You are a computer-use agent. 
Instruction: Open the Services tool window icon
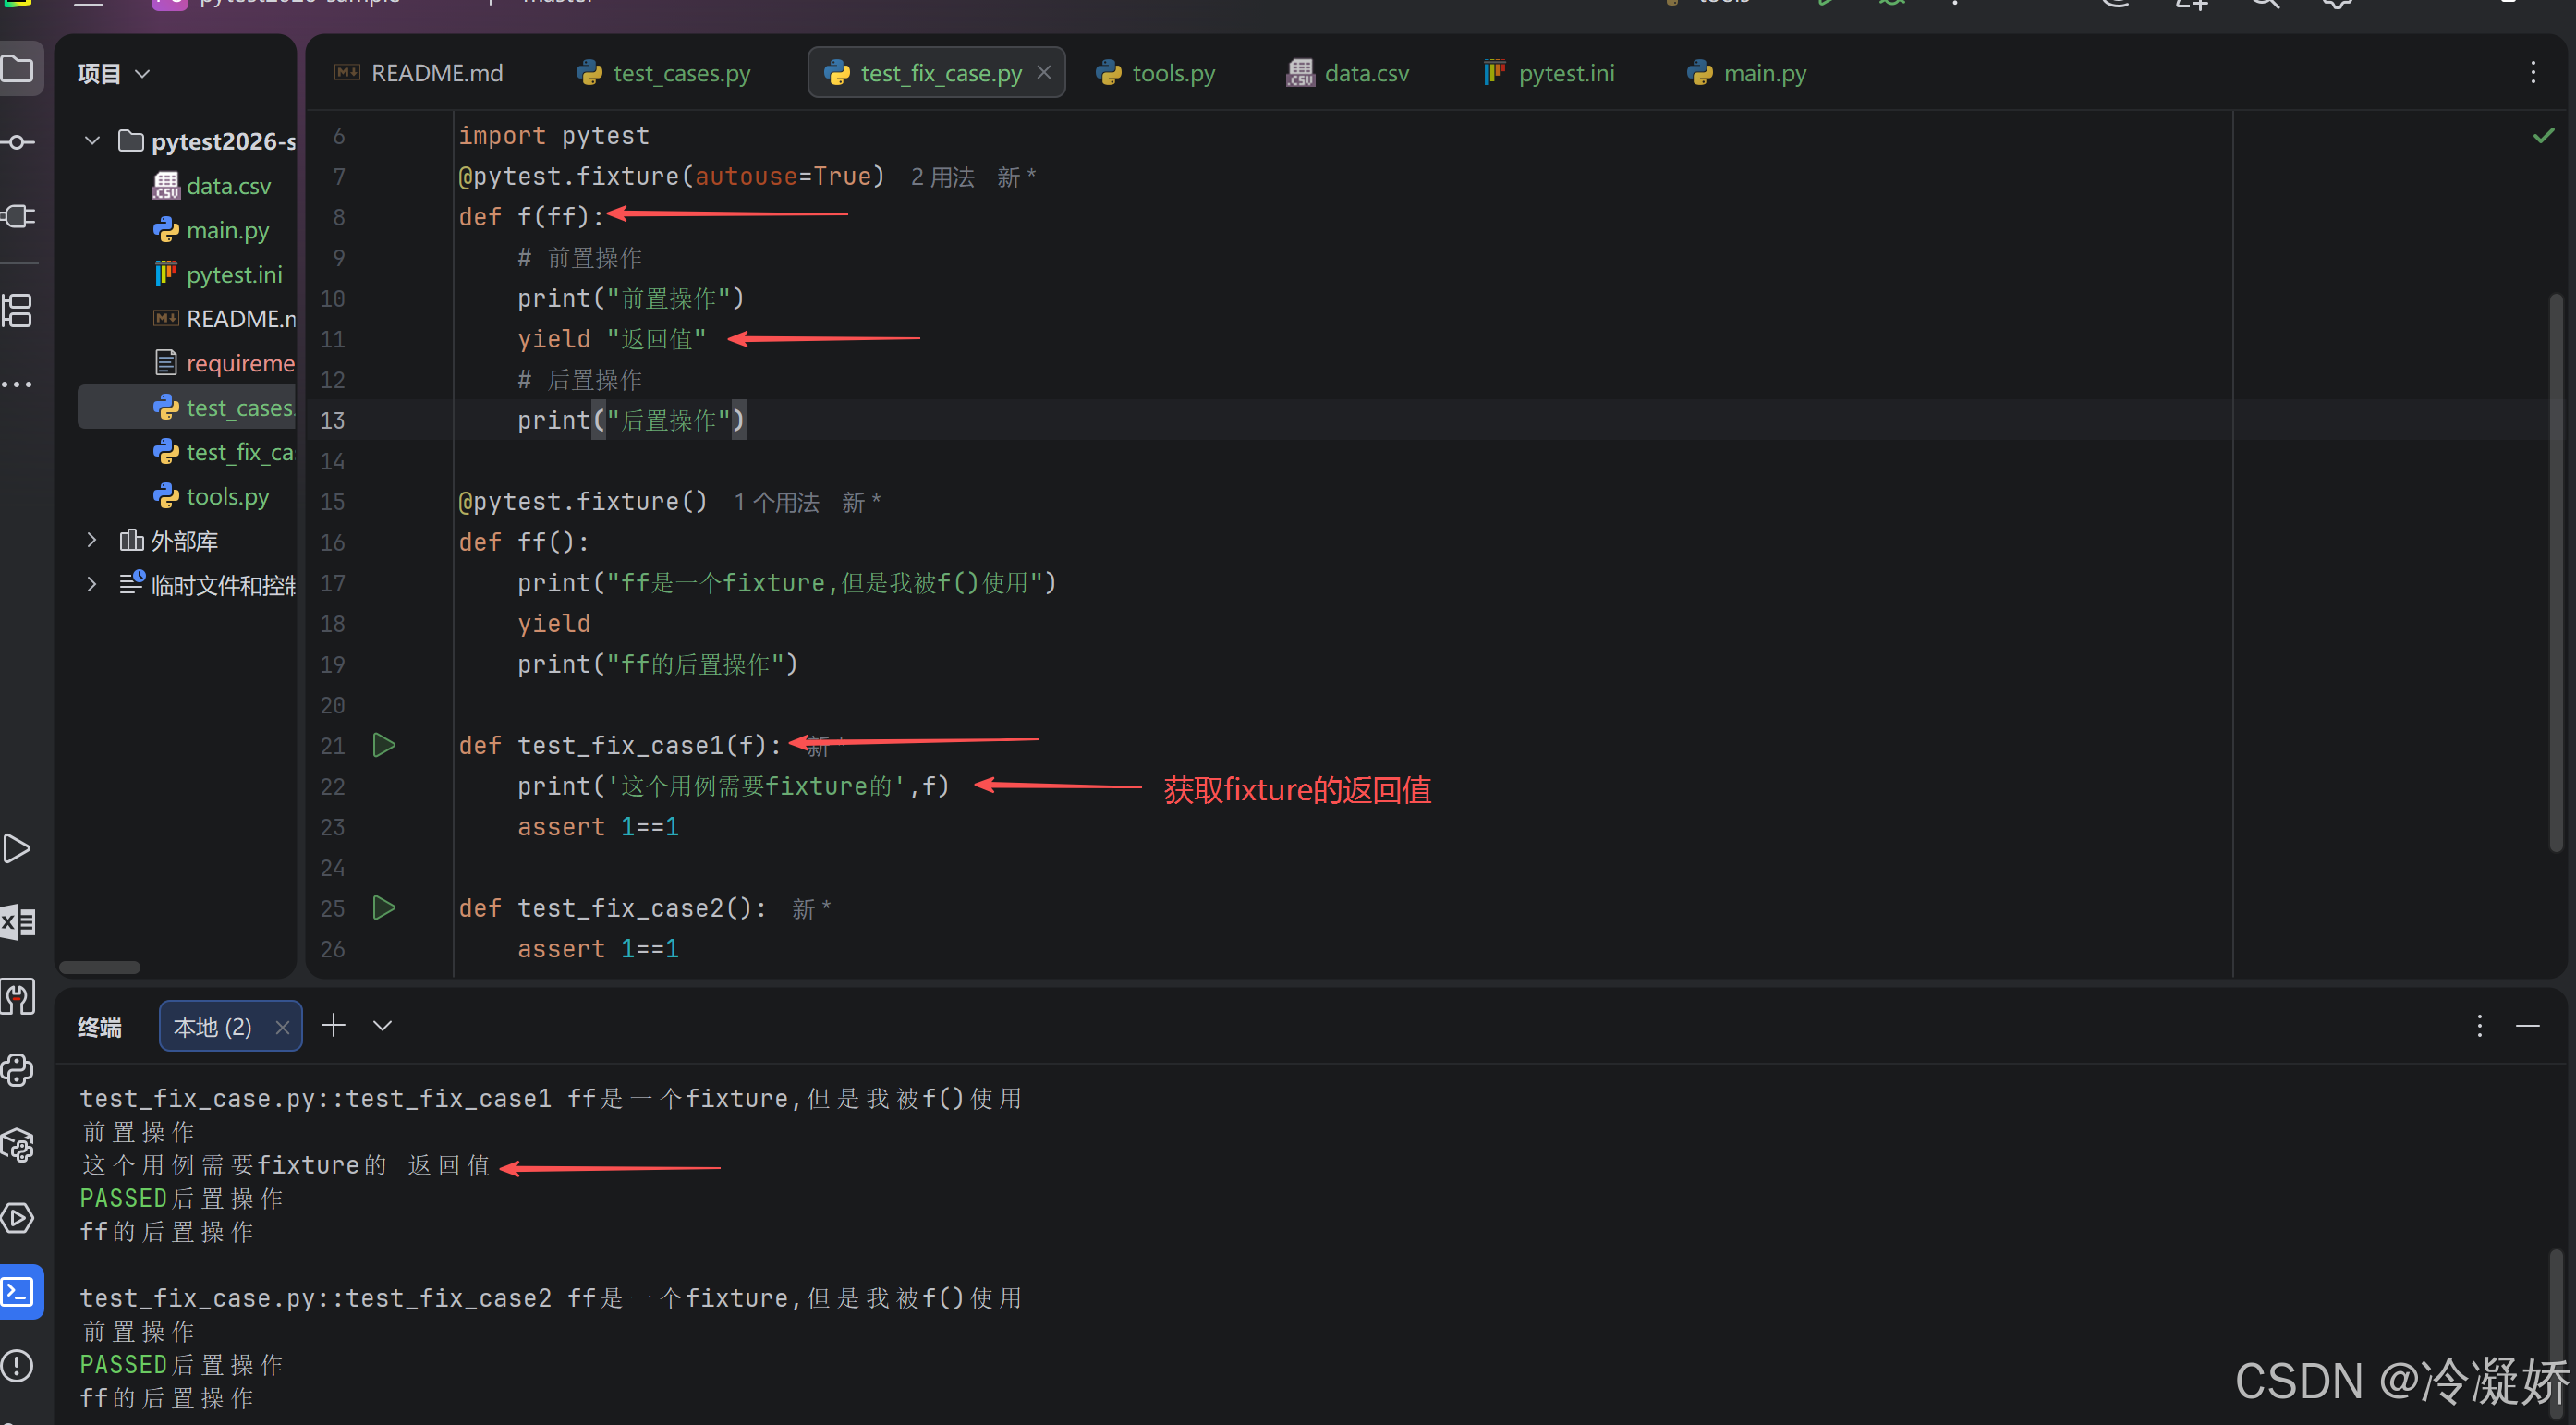tap(18, 1218)
